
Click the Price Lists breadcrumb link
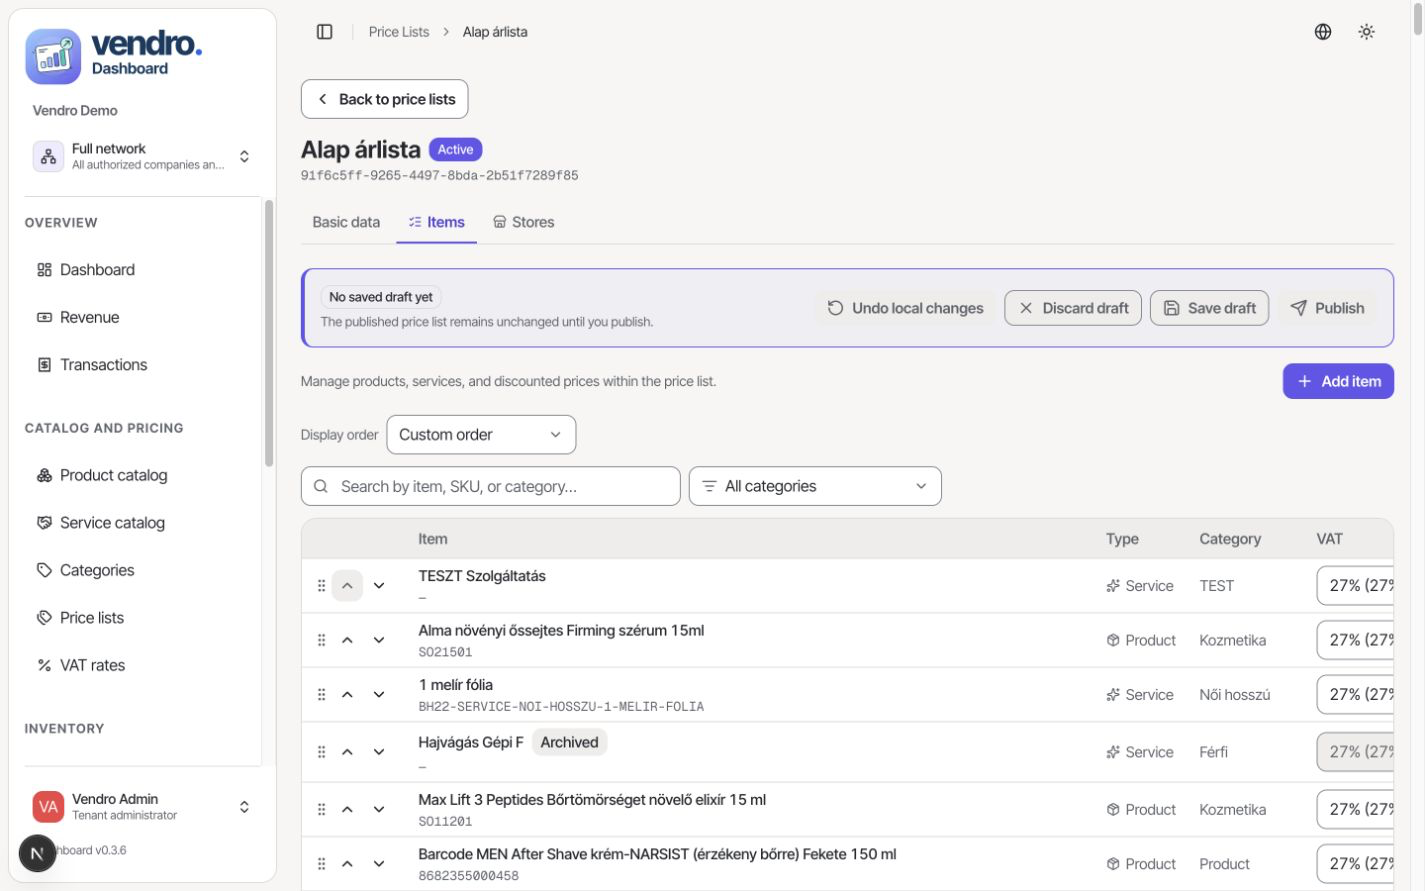pos(398,32)
